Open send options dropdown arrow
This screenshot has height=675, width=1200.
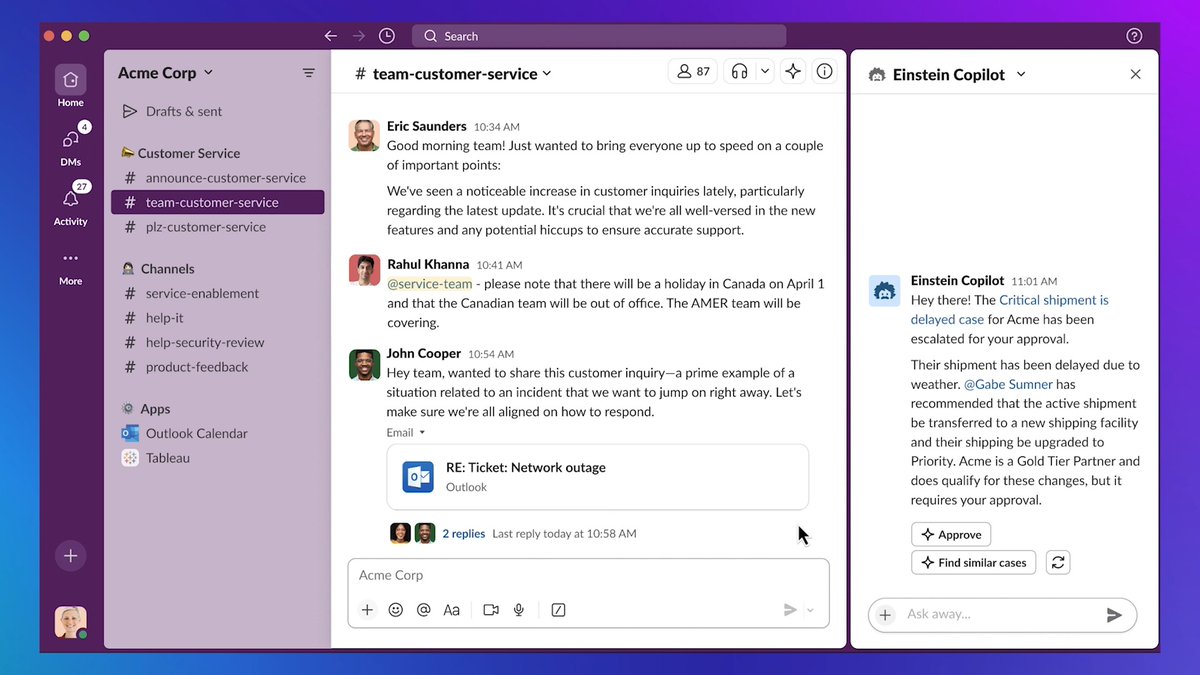[x=811, y=610]
